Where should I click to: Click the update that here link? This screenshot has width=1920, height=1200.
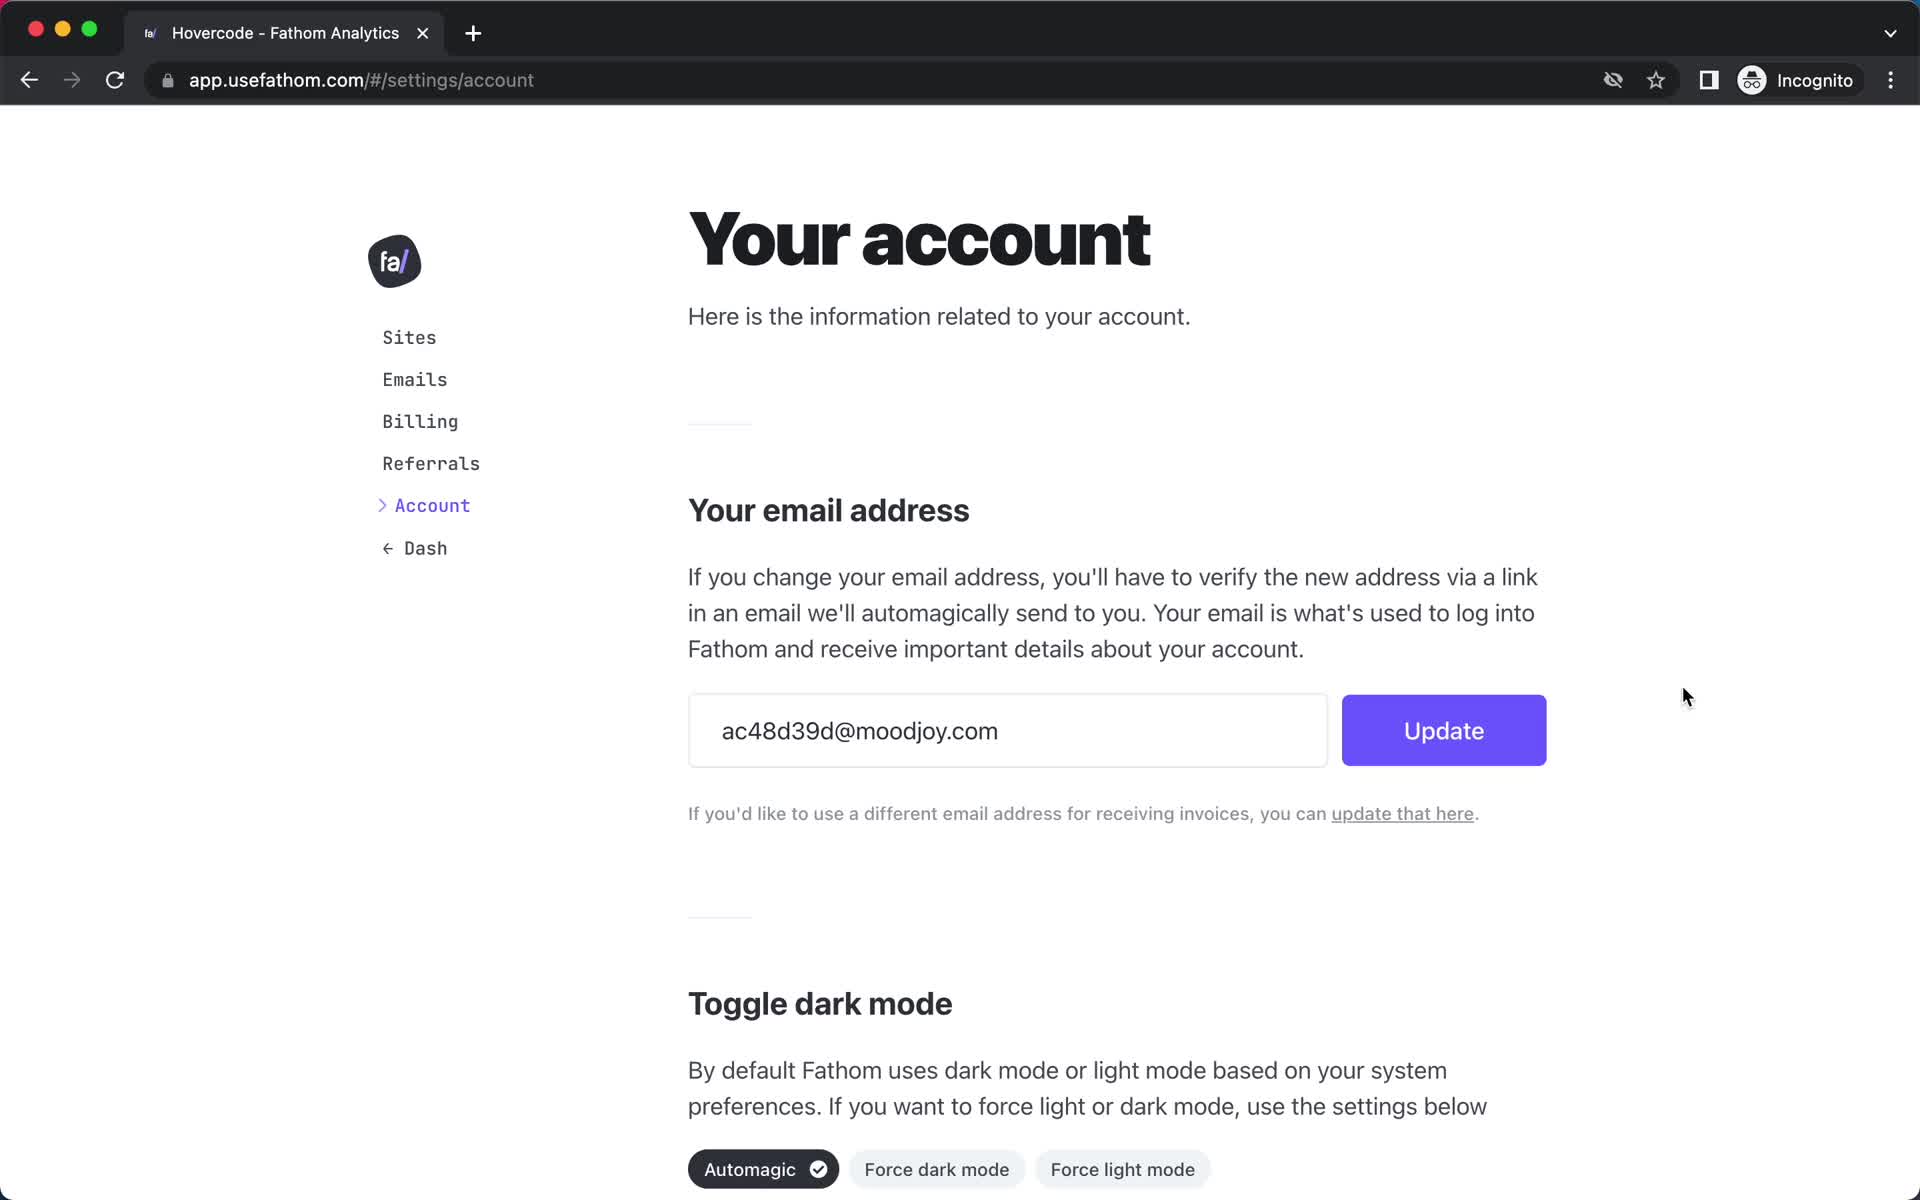click(1402, 813)
